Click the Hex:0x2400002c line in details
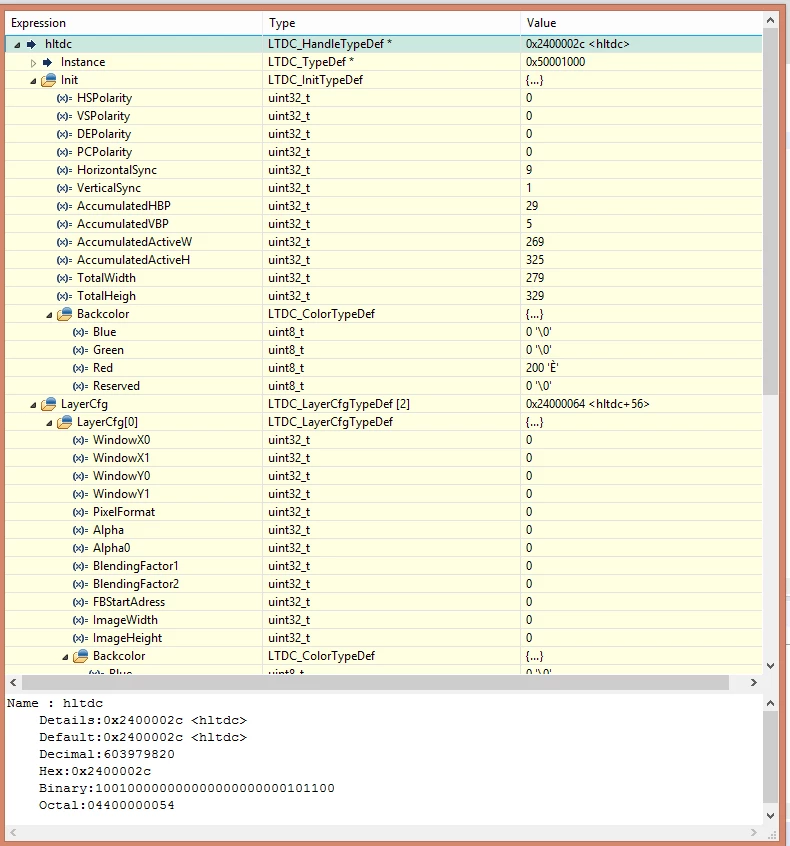790x846 pixels. coord(95,771)
